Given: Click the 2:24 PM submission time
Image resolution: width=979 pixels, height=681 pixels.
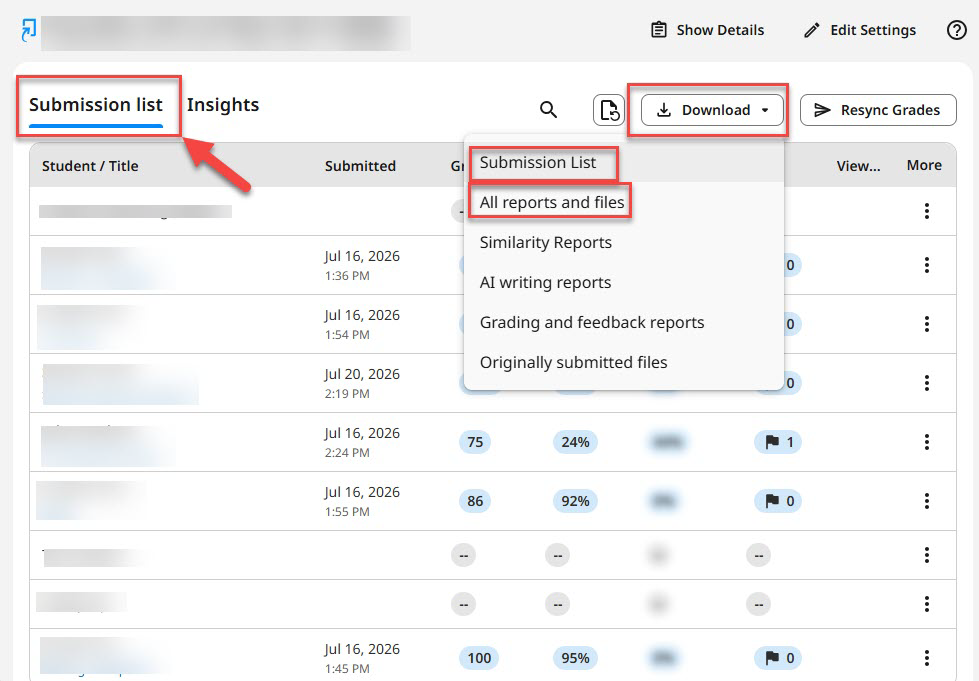Looking at the screenshot, I should 347,453.
